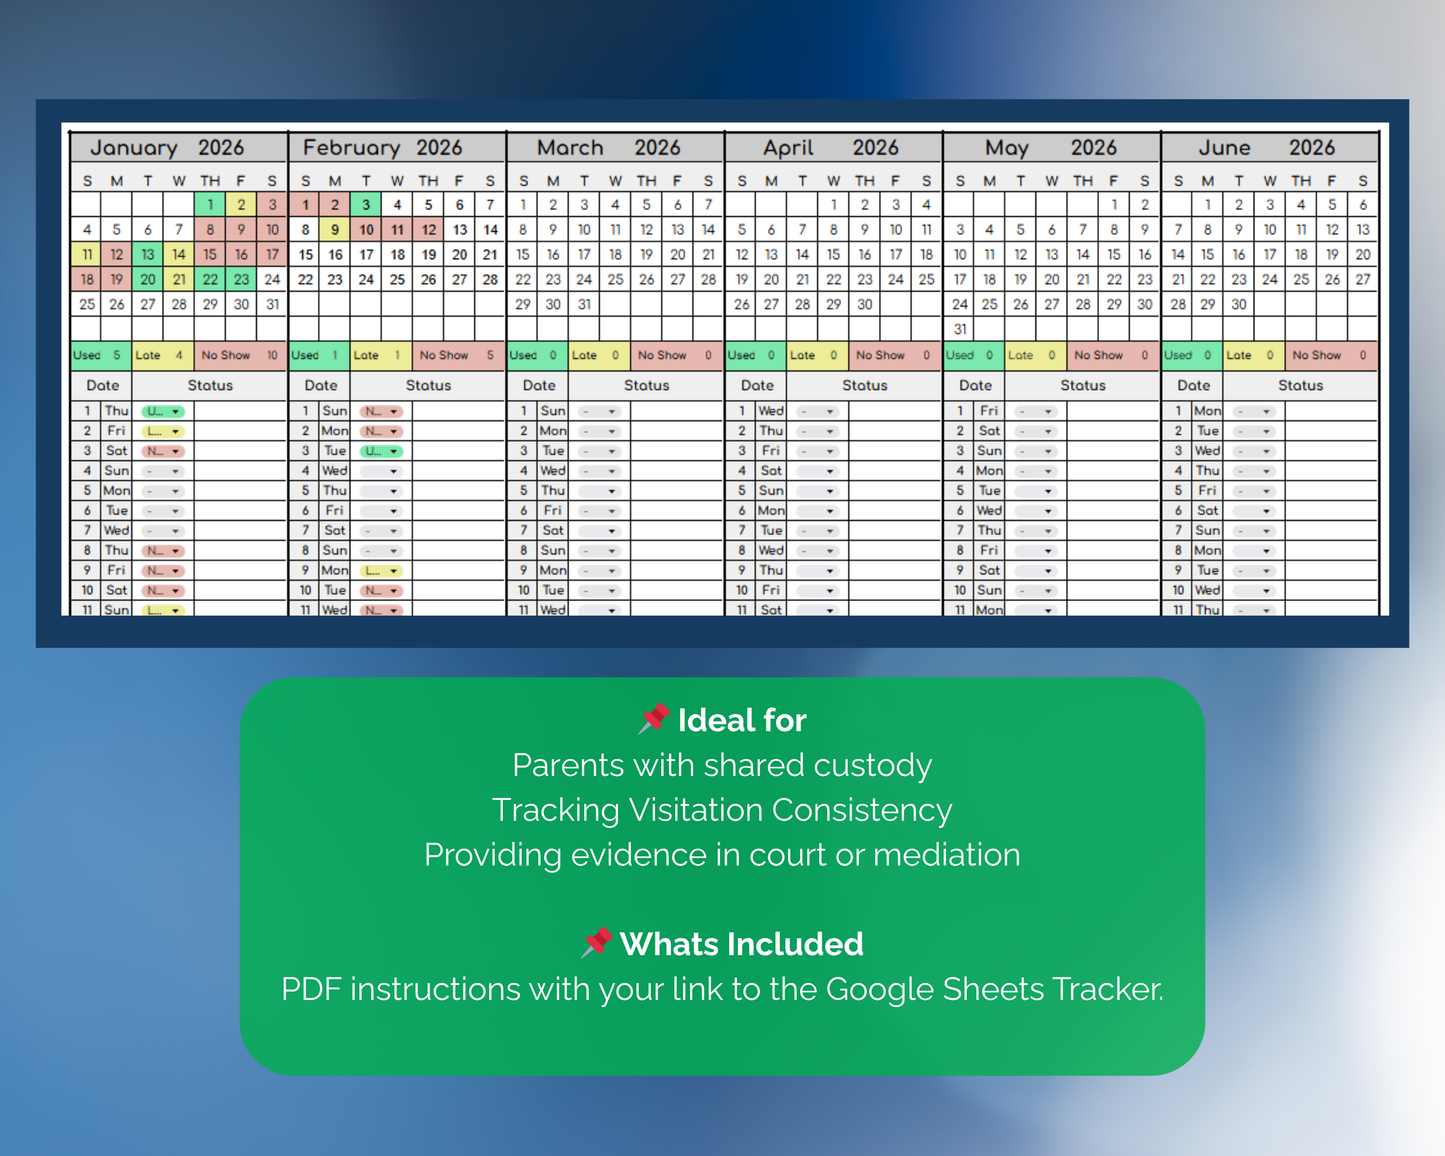Select February's Used 1 summary cell
The width and height of the screenshot is (1445, 1156).
click(319, 355)
